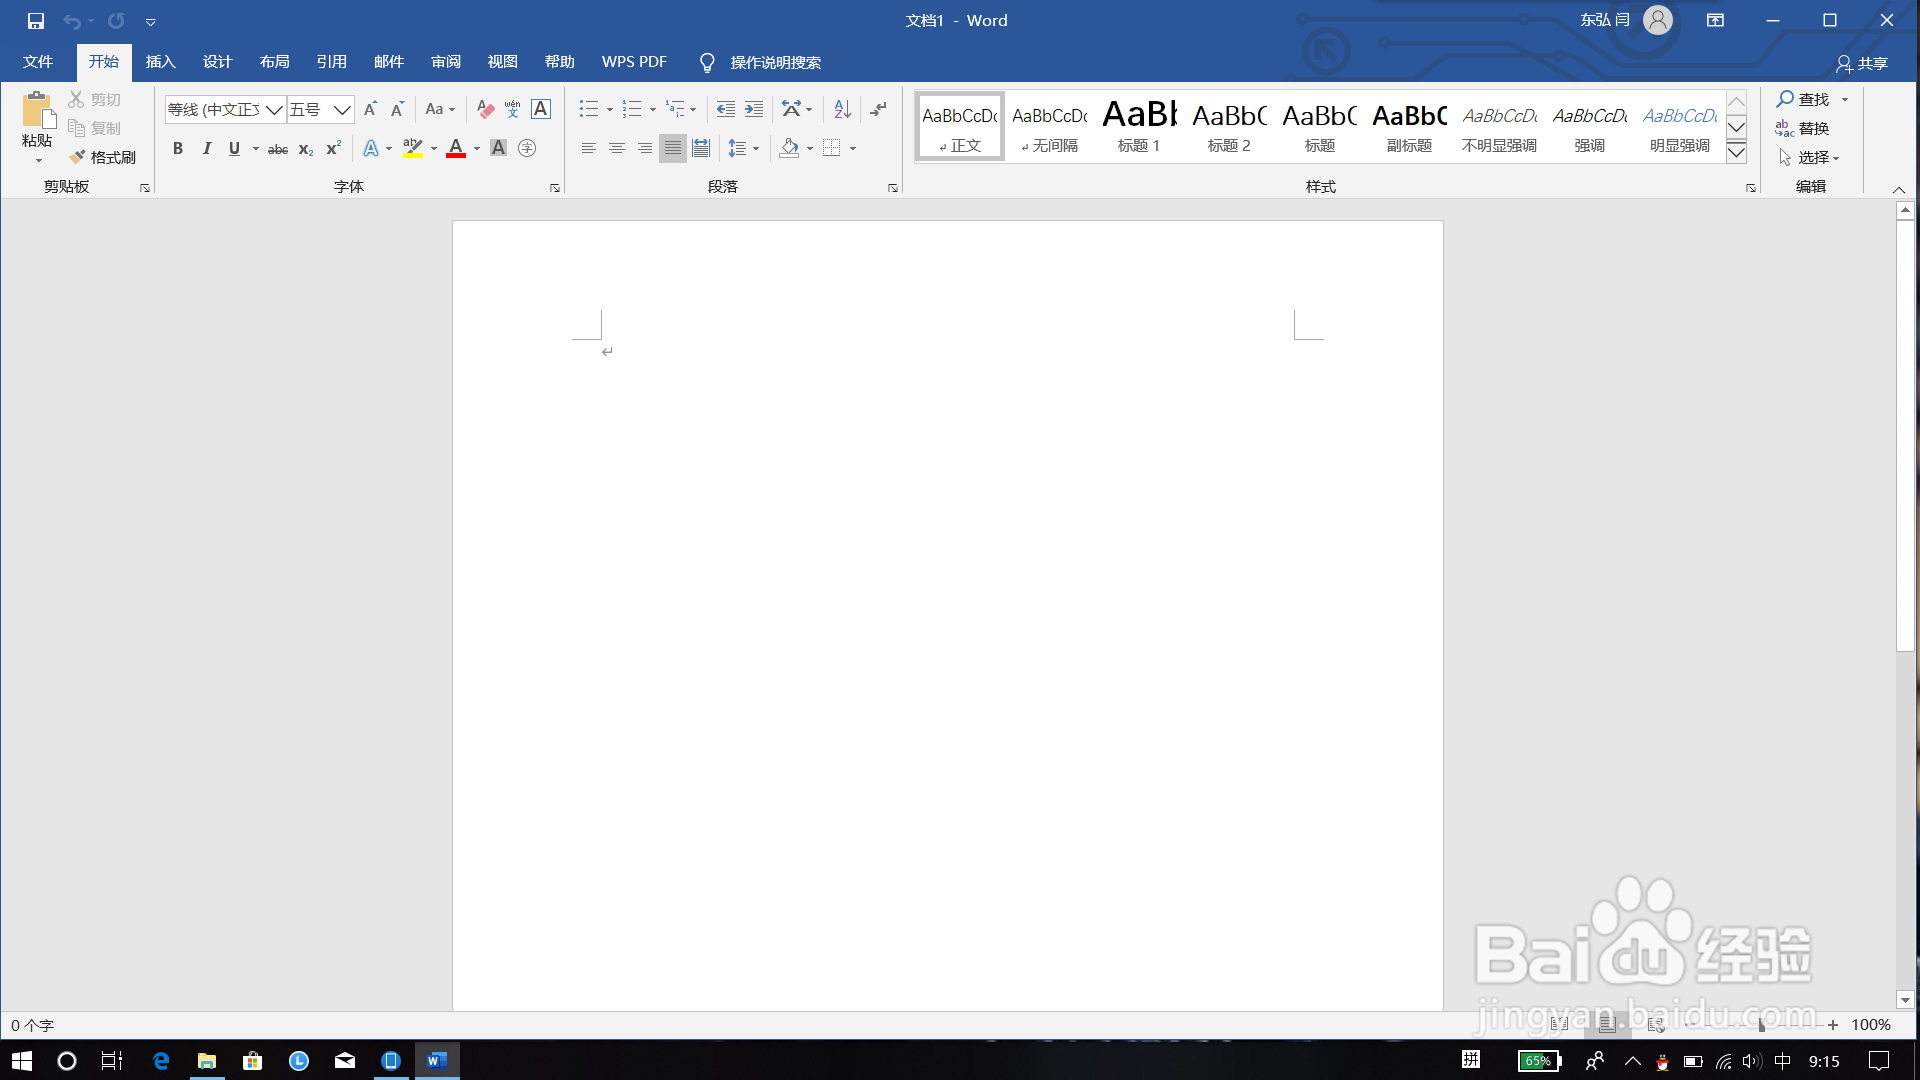Toggle Bold formatting
Viewport: 1920px width, 1080px height.
(x=178, y=148)
